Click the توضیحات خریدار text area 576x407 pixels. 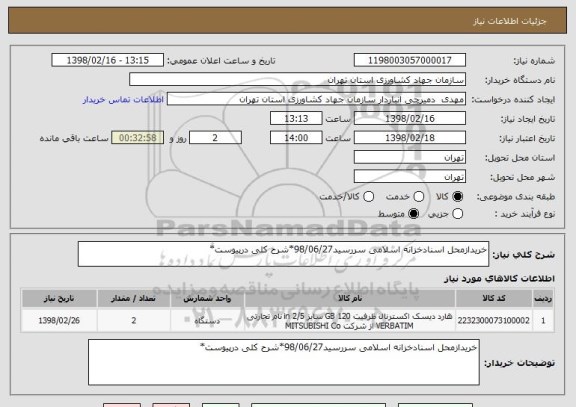(284, 362)
